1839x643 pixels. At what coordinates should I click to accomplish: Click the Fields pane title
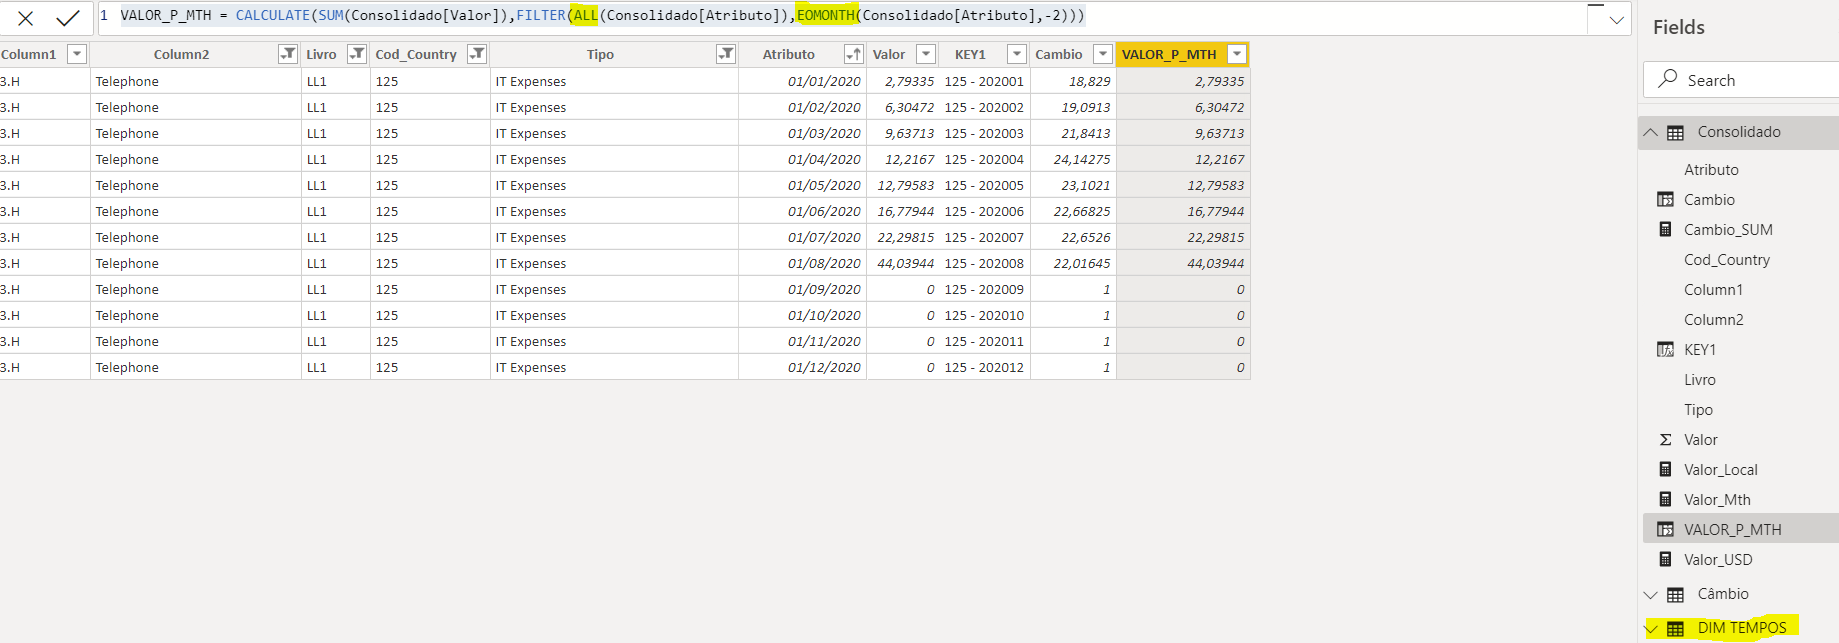click(1679, 27)
